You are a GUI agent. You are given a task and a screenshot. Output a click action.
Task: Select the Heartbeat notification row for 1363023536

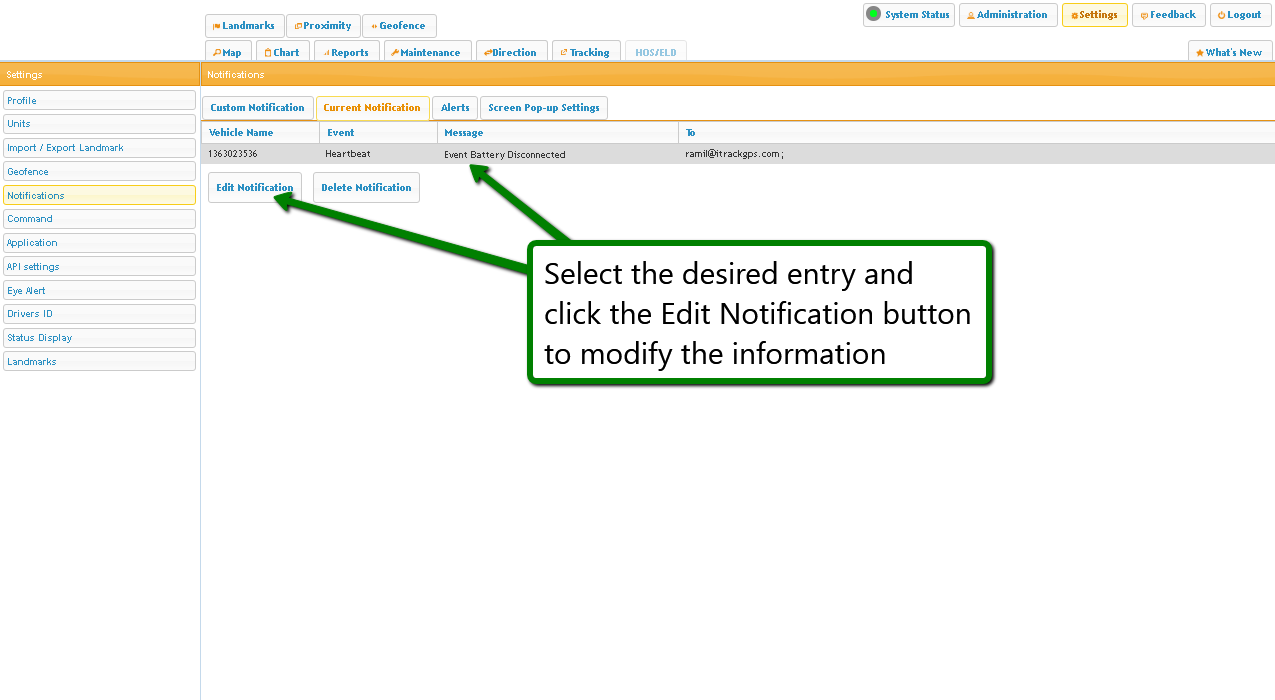(x=348, y=154)
